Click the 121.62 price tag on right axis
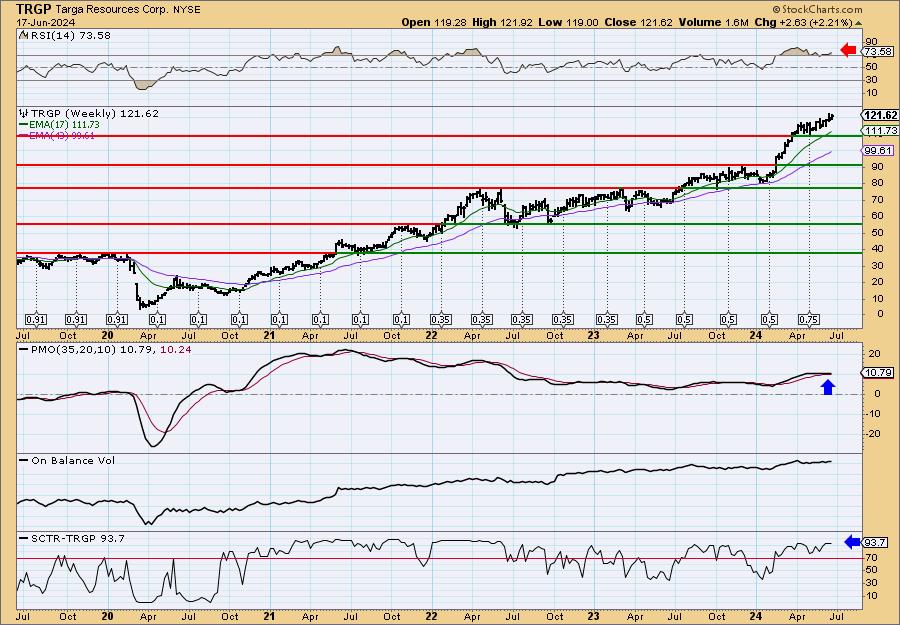Screen dimensions: 900x625 (880, 115)
